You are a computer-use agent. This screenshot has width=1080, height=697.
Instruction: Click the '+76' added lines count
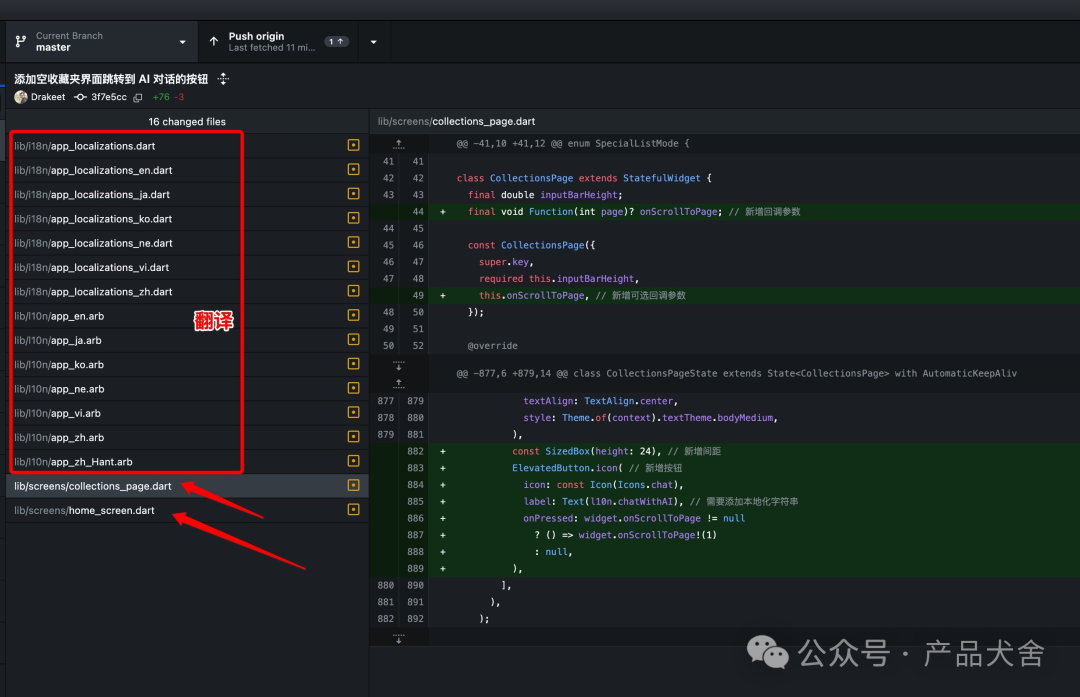tap(161, 97)
